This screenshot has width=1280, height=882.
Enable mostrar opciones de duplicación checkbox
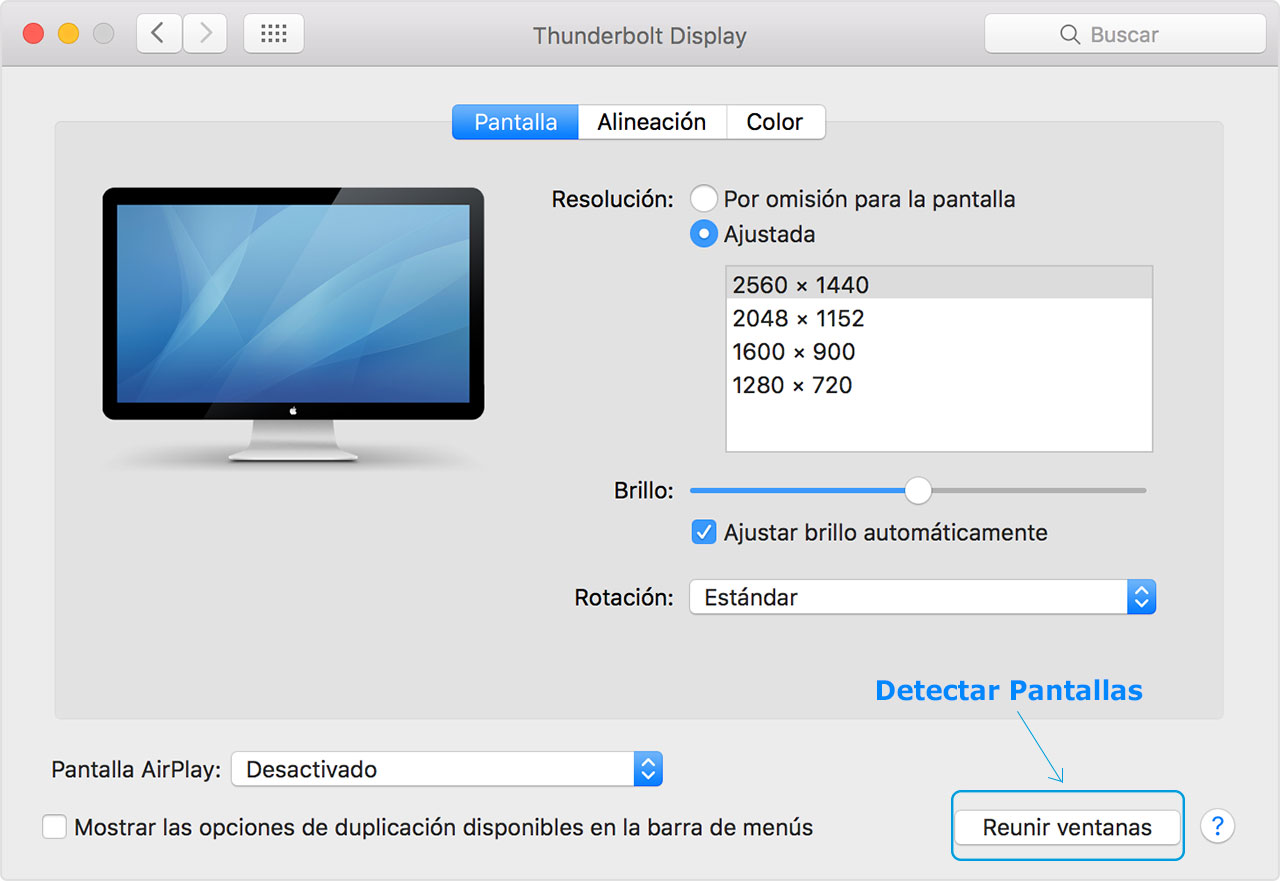point(54,826)
